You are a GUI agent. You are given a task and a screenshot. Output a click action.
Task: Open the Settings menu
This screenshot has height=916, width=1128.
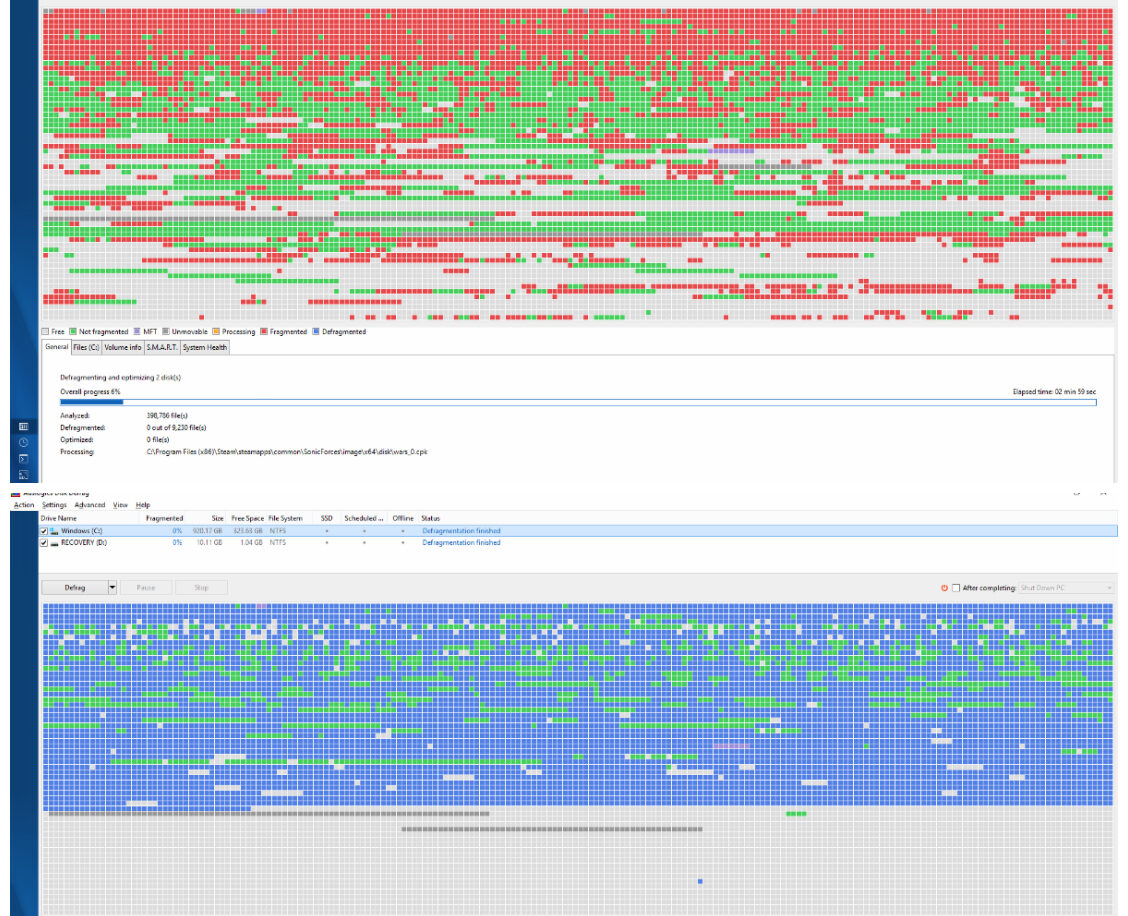pos(54,505)
